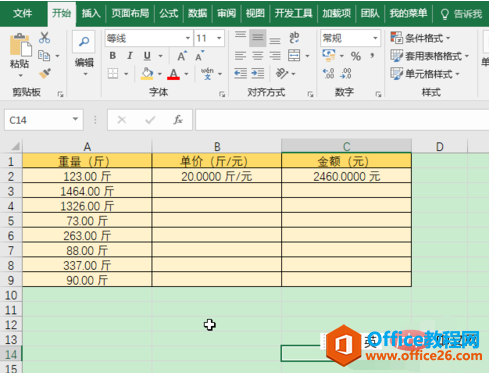Align text left
This screenshot has width=489, height=373.
[240, 56]
